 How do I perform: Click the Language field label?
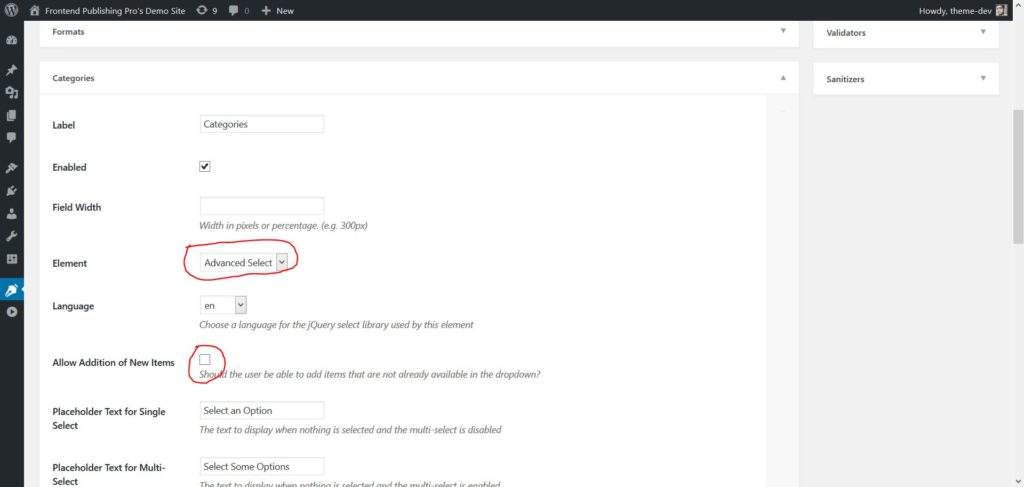click(x=73, y=306)
